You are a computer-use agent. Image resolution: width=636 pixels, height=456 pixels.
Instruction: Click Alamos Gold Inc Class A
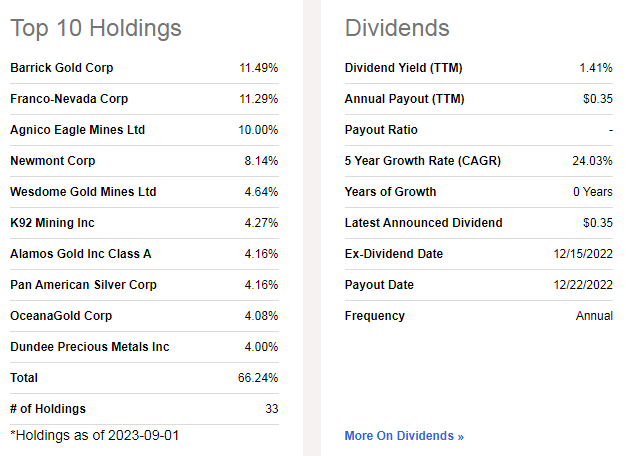coord(80,254)
